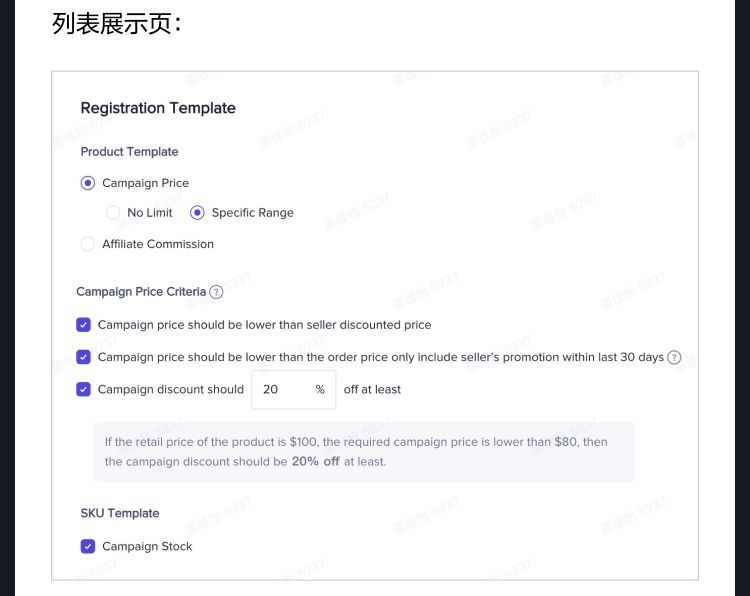
Task: Click help icon beside Campaign Price Criteria
Action: [x=216, y=292]
